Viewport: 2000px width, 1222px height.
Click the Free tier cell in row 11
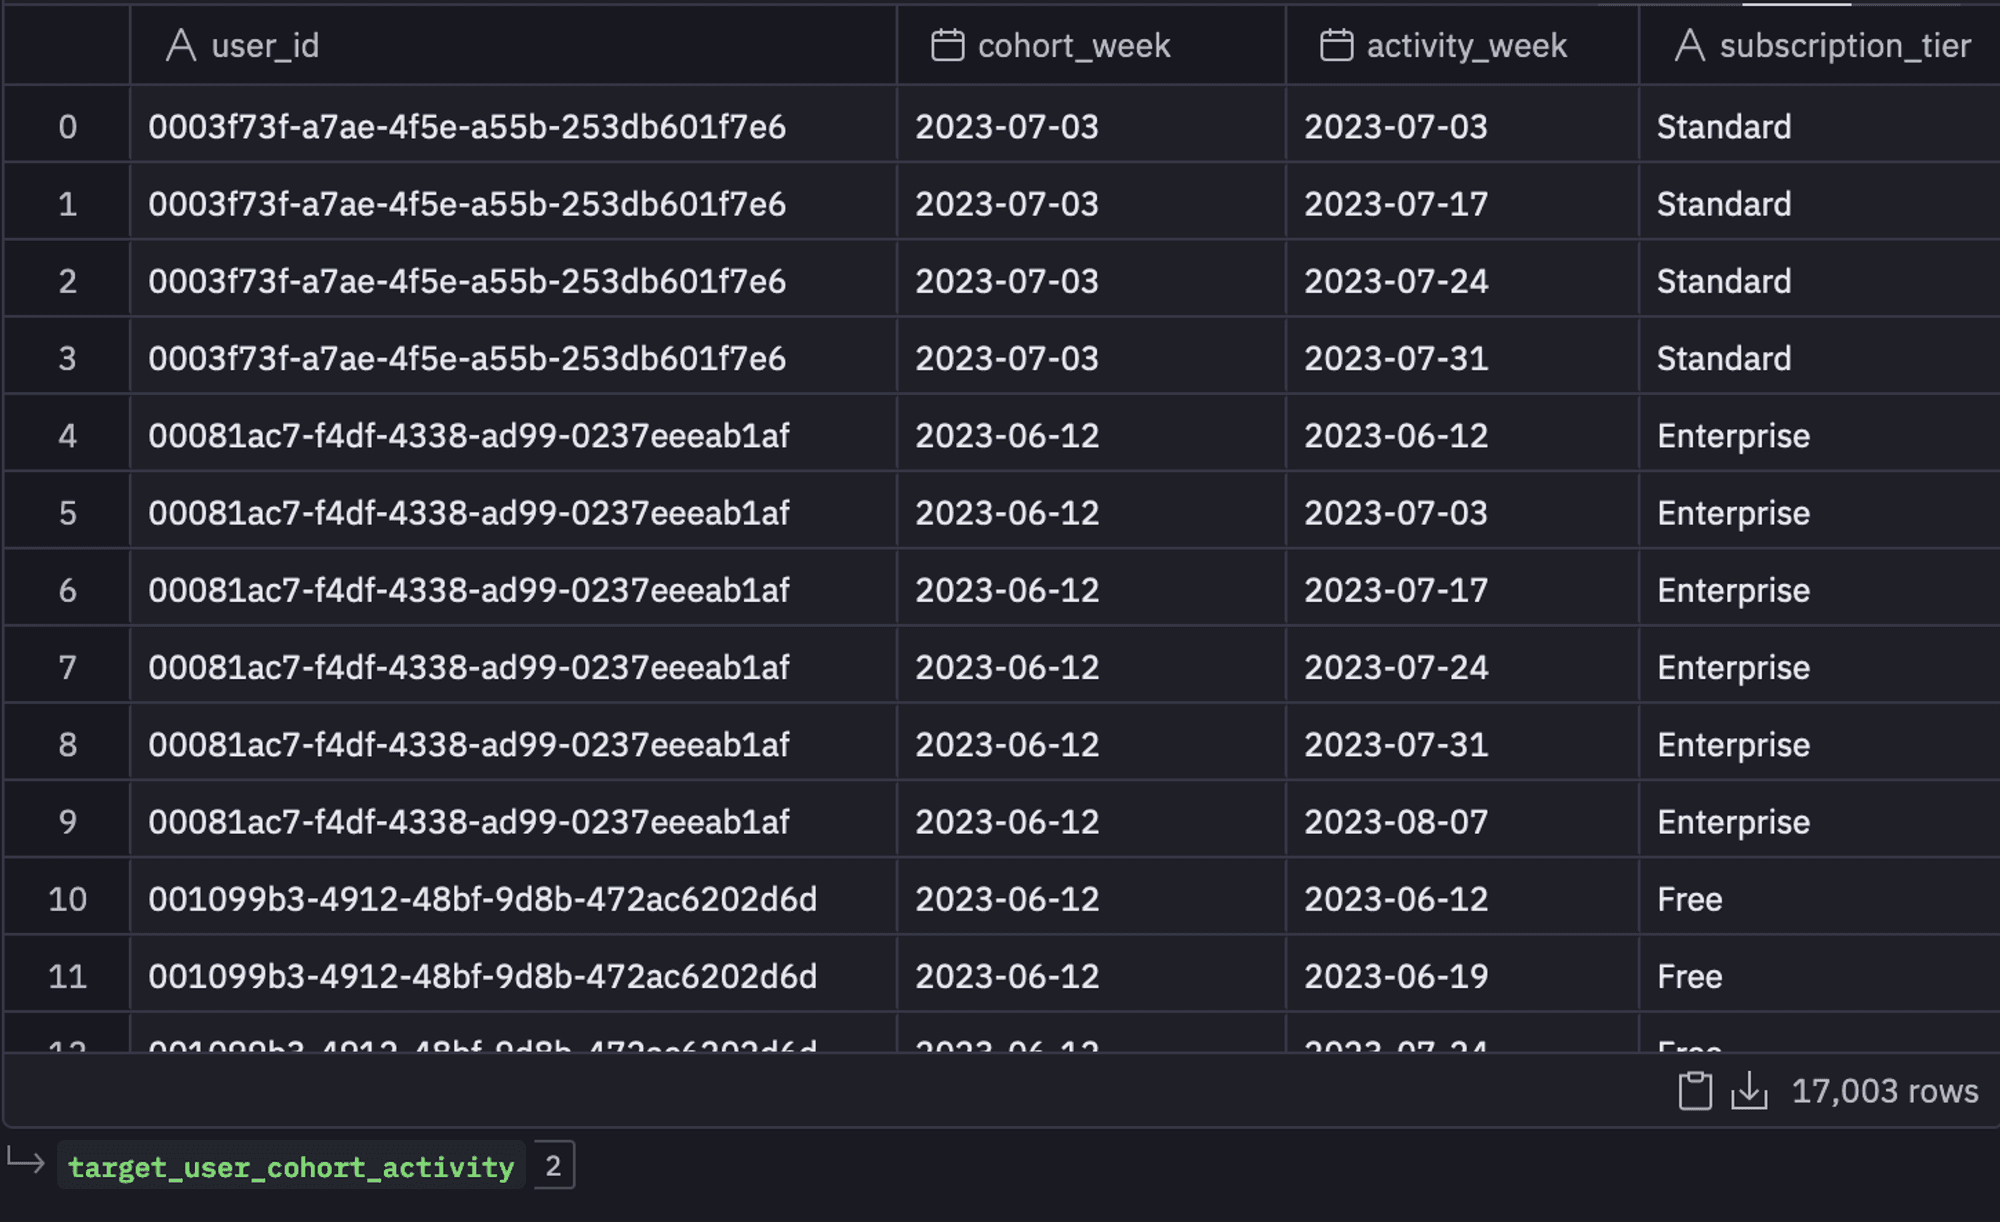point(1820,976)
